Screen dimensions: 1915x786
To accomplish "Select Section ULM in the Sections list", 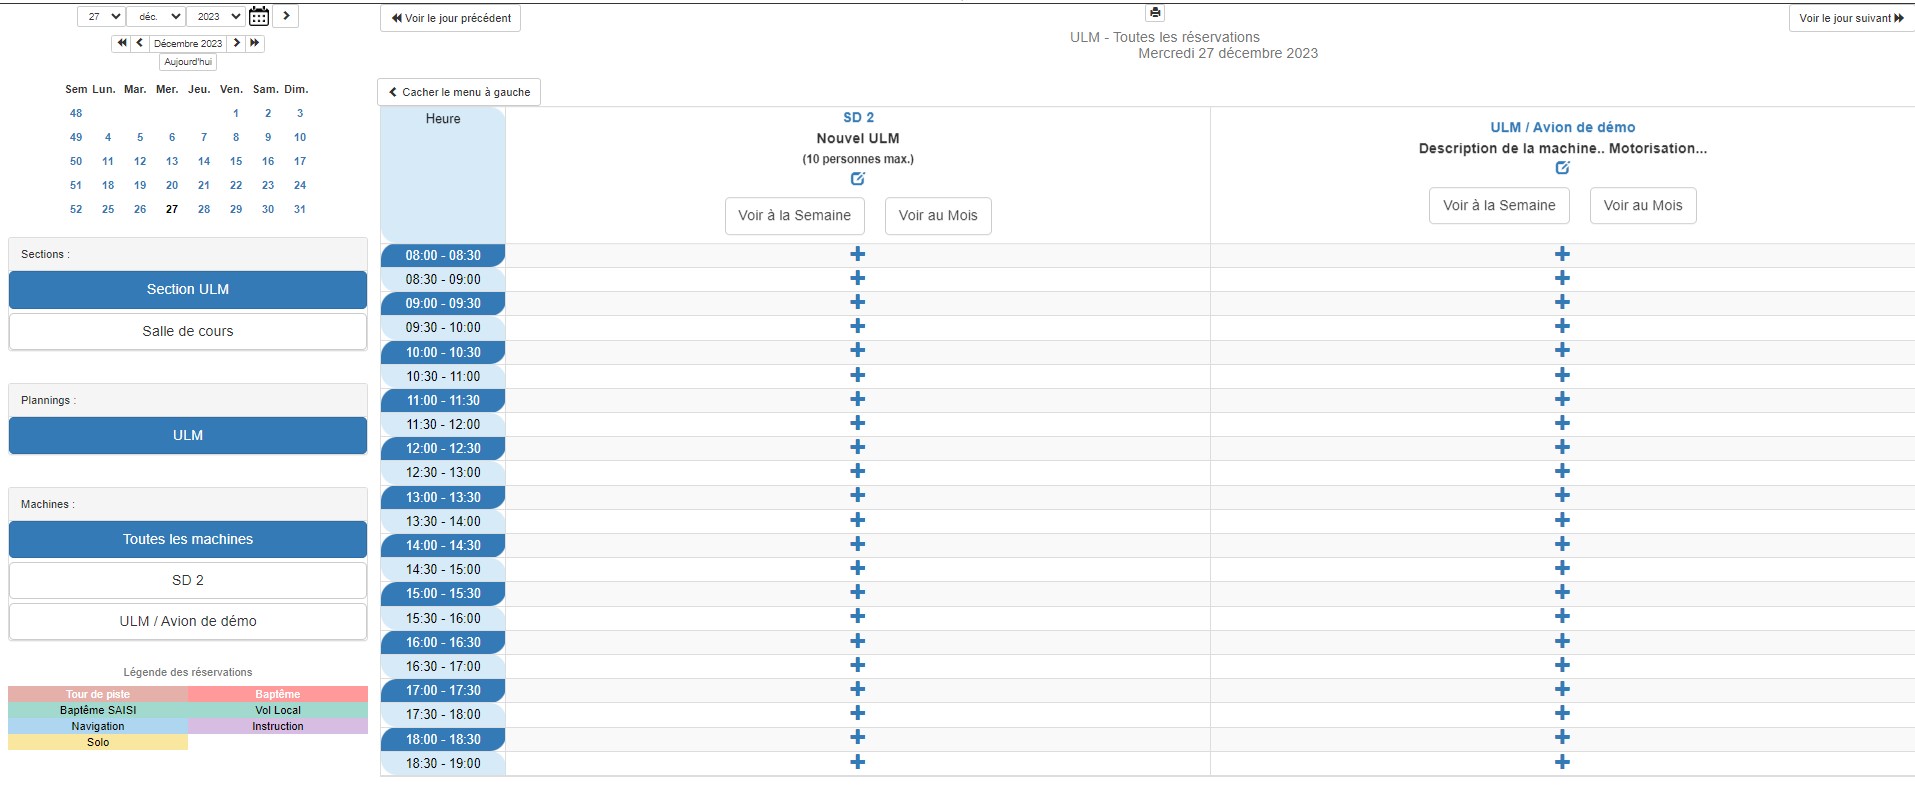I will click(x=188, y=289).
